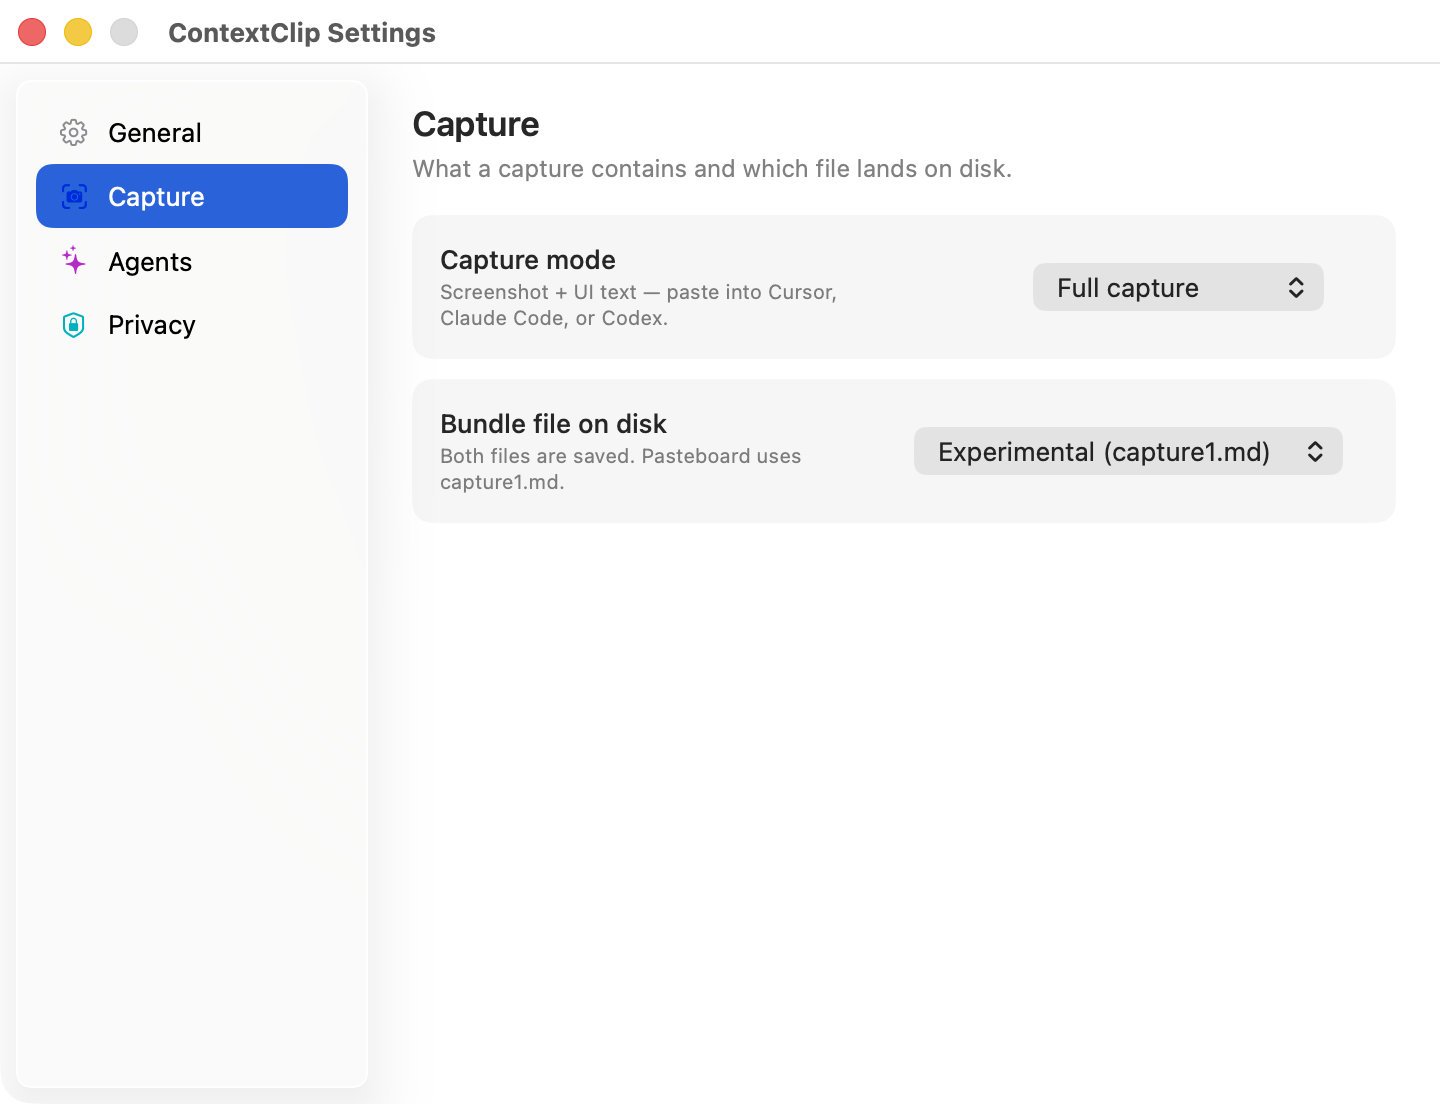Click the ContextClip Settings window title
1440x1104 pixels.
pos(302,33)
